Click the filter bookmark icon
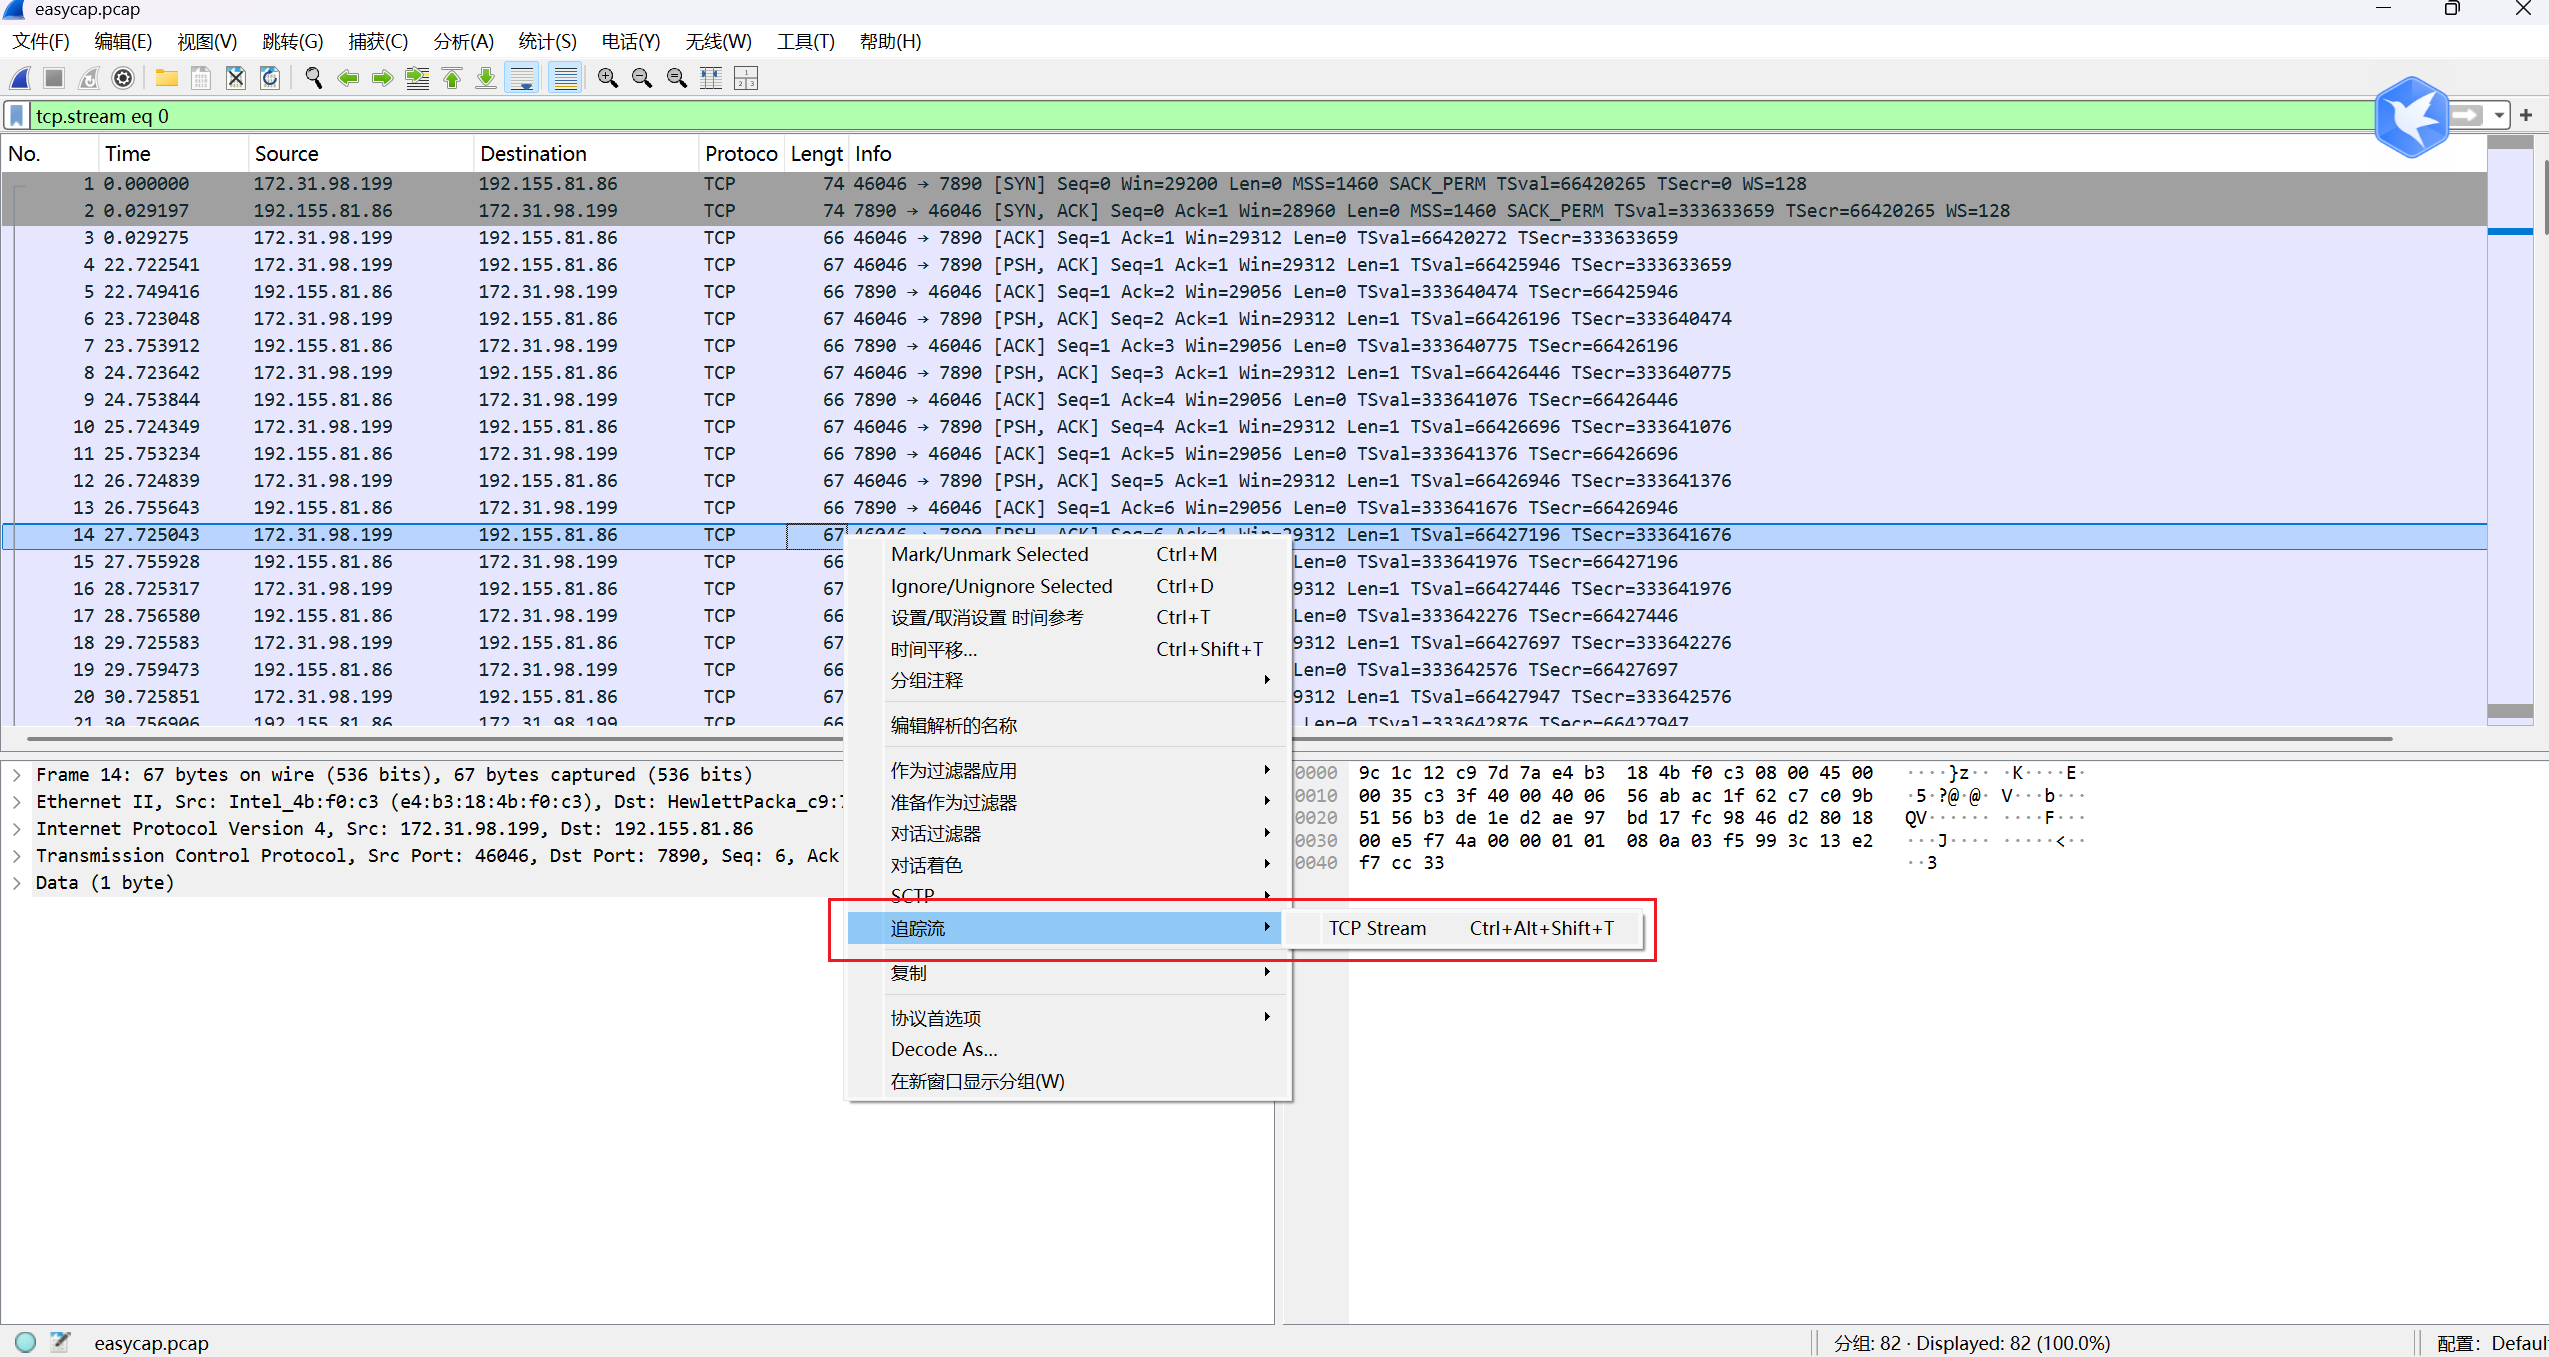 (17, 116)
